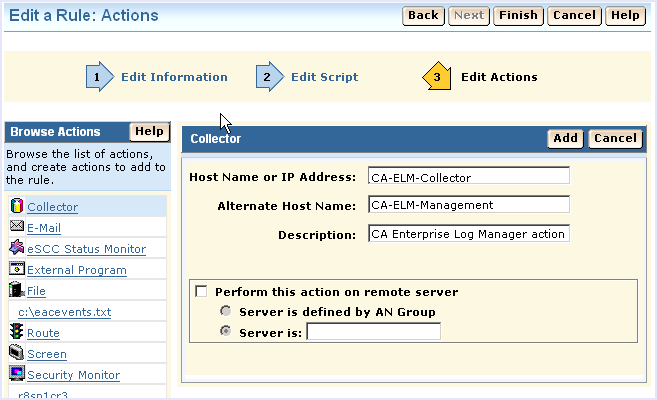Viewport: 657px width, 400px height.
Task: Click the Screen action icon
Action: [16, 353]
